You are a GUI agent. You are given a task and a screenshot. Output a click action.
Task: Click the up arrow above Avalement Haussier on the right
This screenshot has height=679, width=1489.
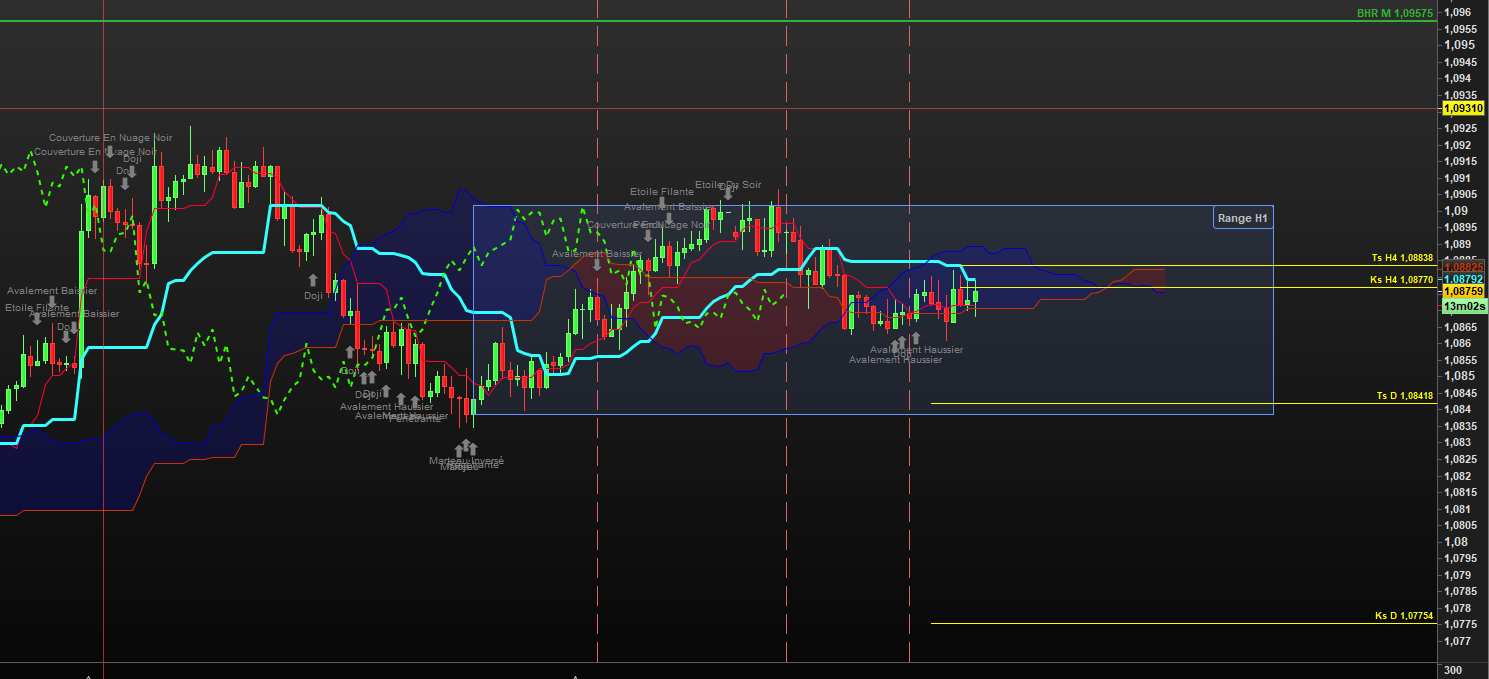pos(915,338)
